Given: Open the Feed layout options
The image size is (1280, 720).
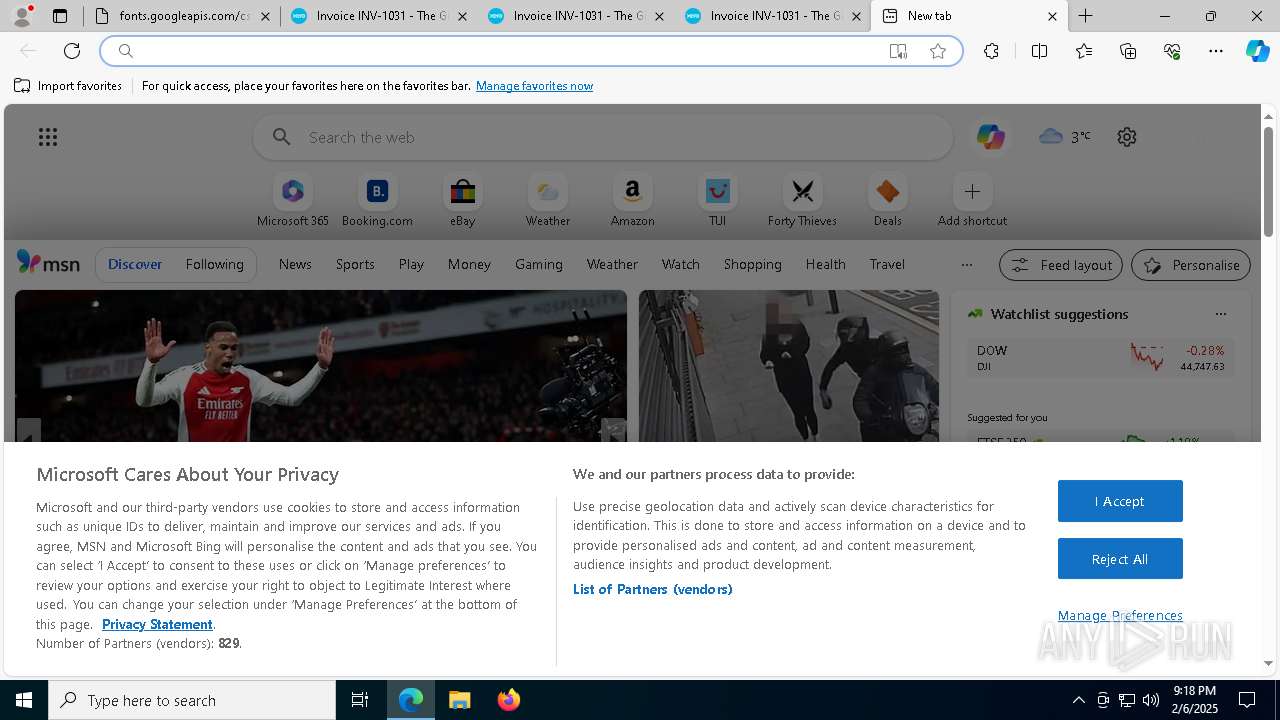Looking at the screenshot, I should (x=1061, y=265).
